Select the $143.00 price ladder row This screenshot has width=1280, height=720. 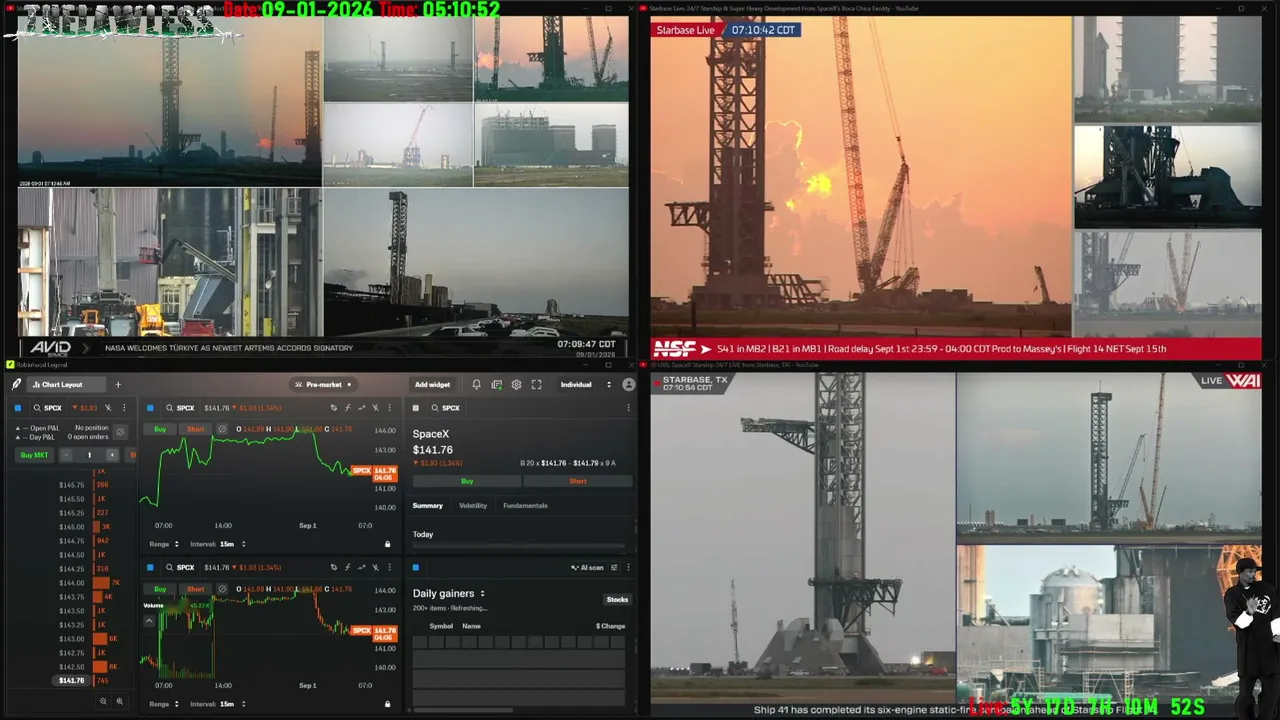72,639
